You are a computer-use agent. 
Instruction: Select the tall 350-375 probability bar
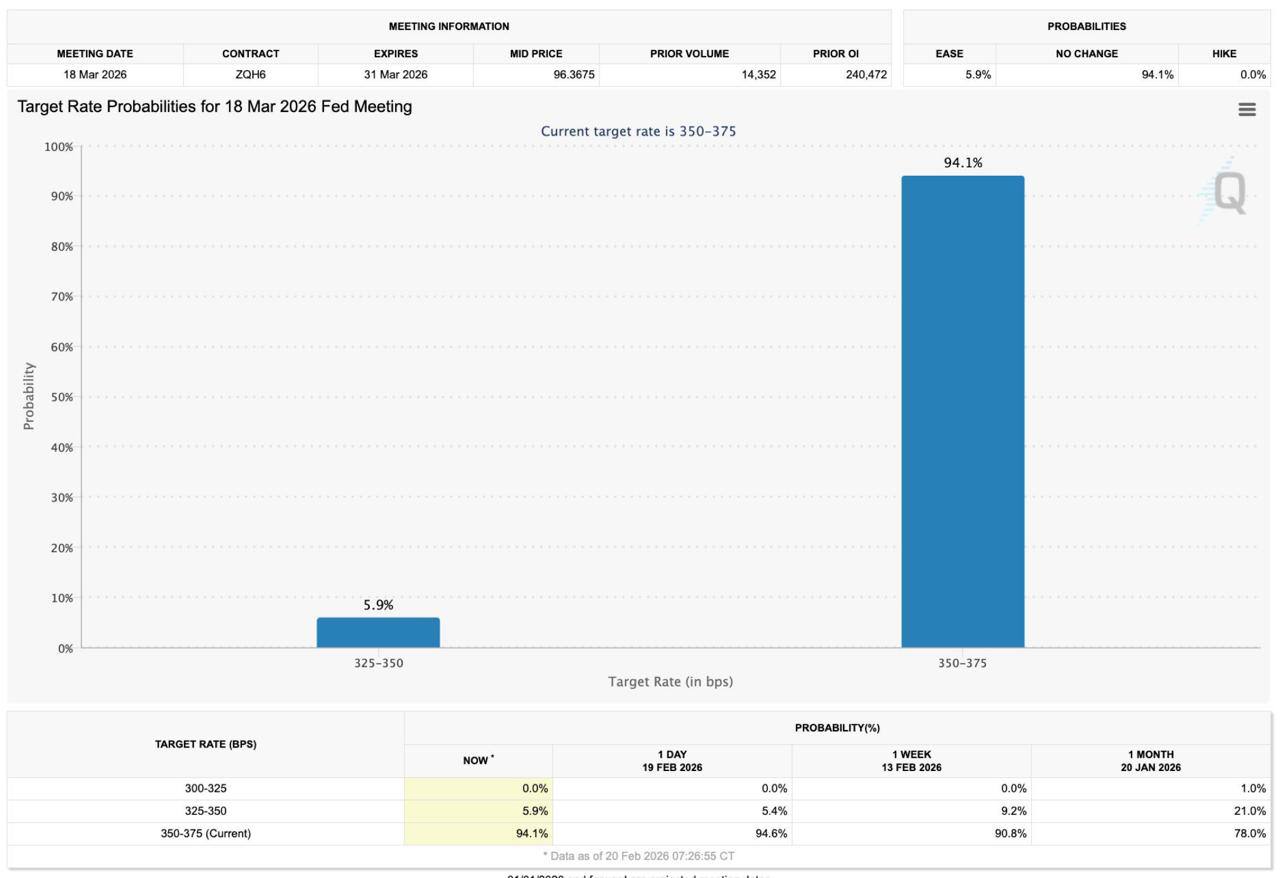pos(962,411)
